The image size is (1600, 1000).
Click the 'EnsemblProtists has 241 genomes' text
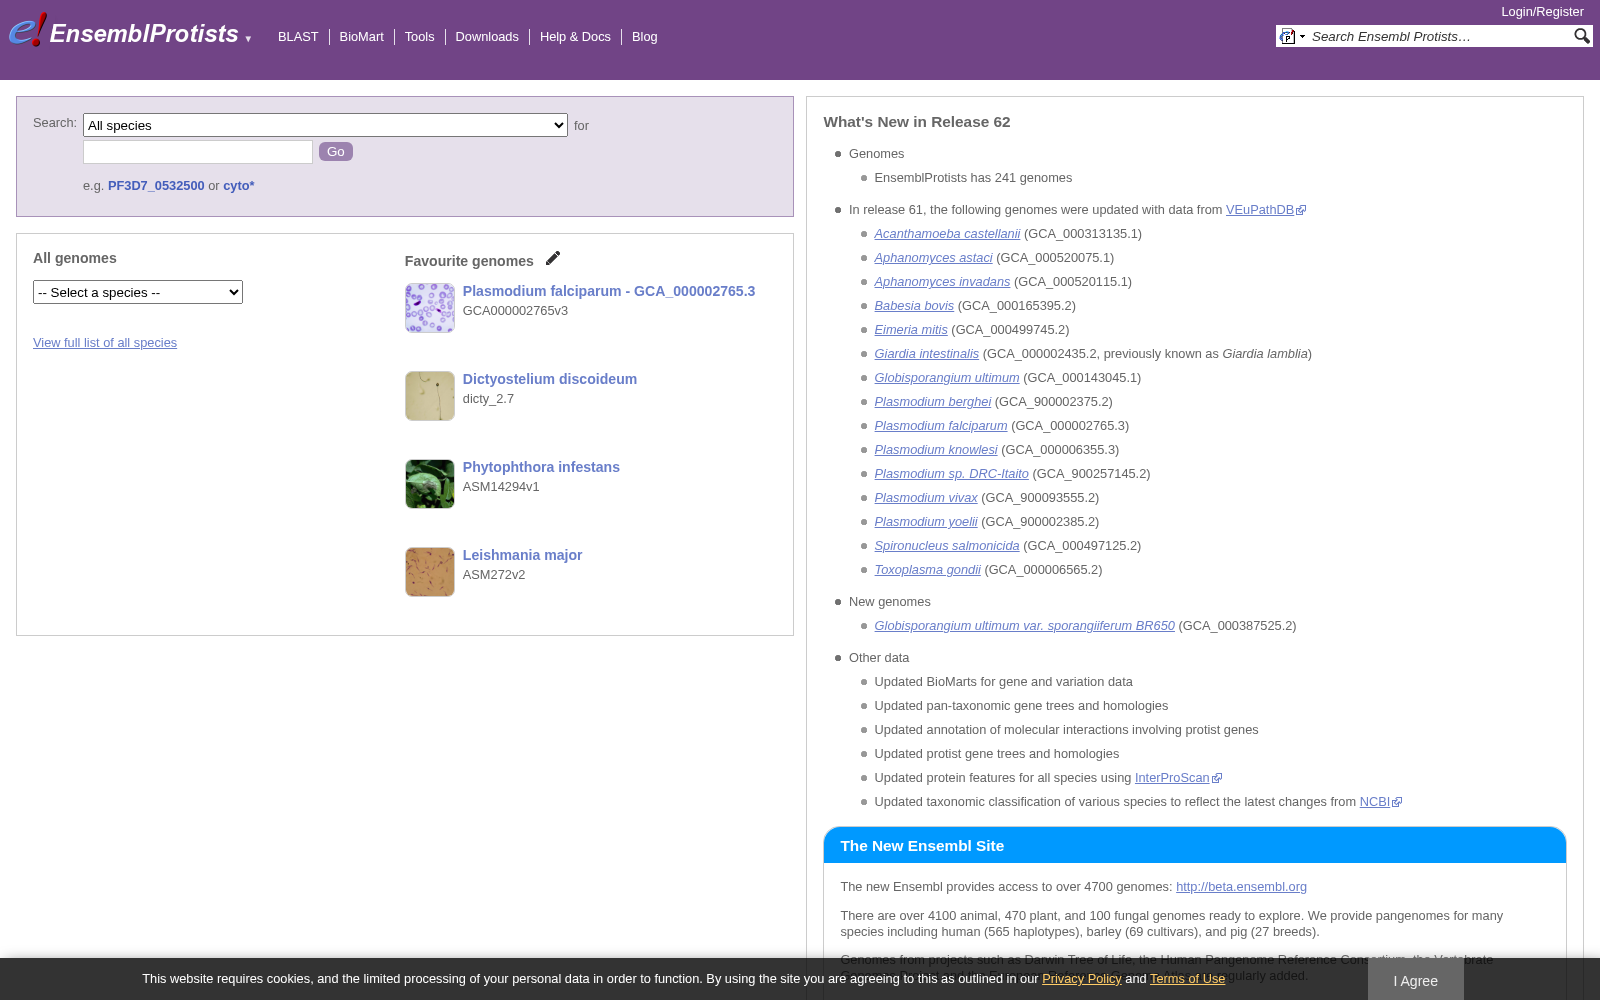pyautogui.click(x=973, y=178)
